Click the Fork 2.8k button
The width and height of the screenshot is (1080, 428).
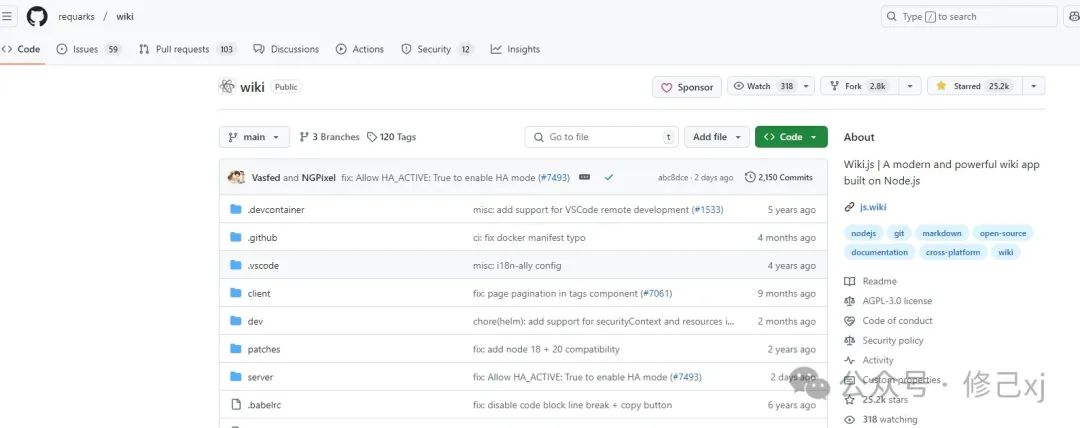[858, 86]
